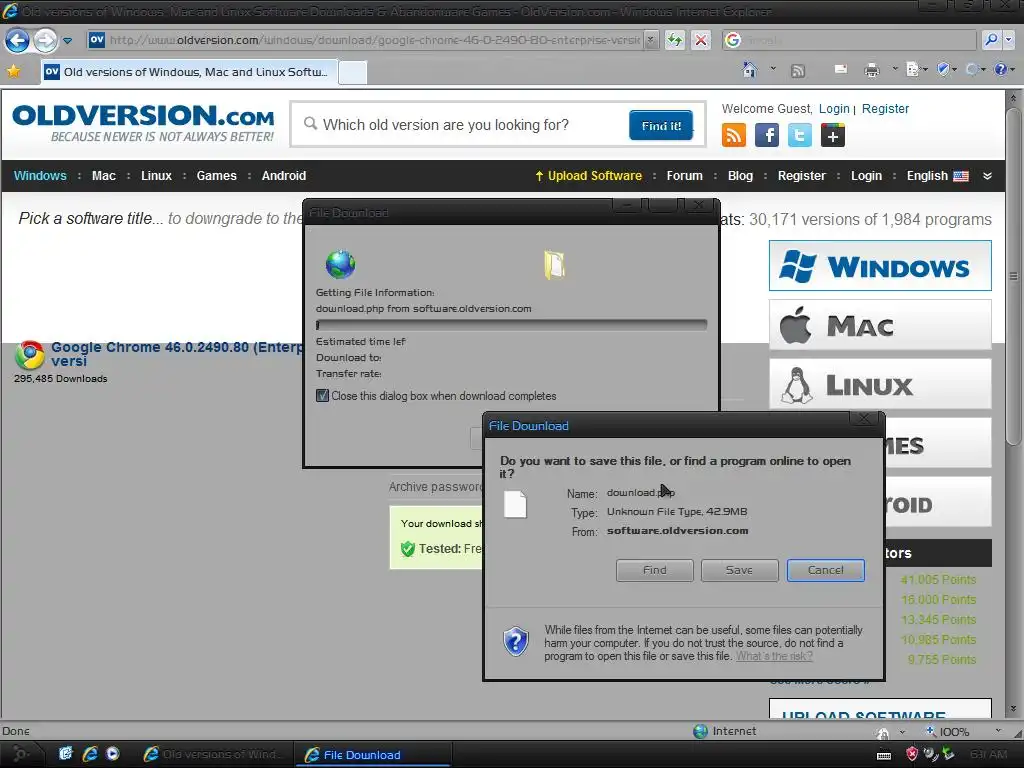Viewport: 1024px width, 768px height.
Task: Change language via English flag selector
Action: 937,176
